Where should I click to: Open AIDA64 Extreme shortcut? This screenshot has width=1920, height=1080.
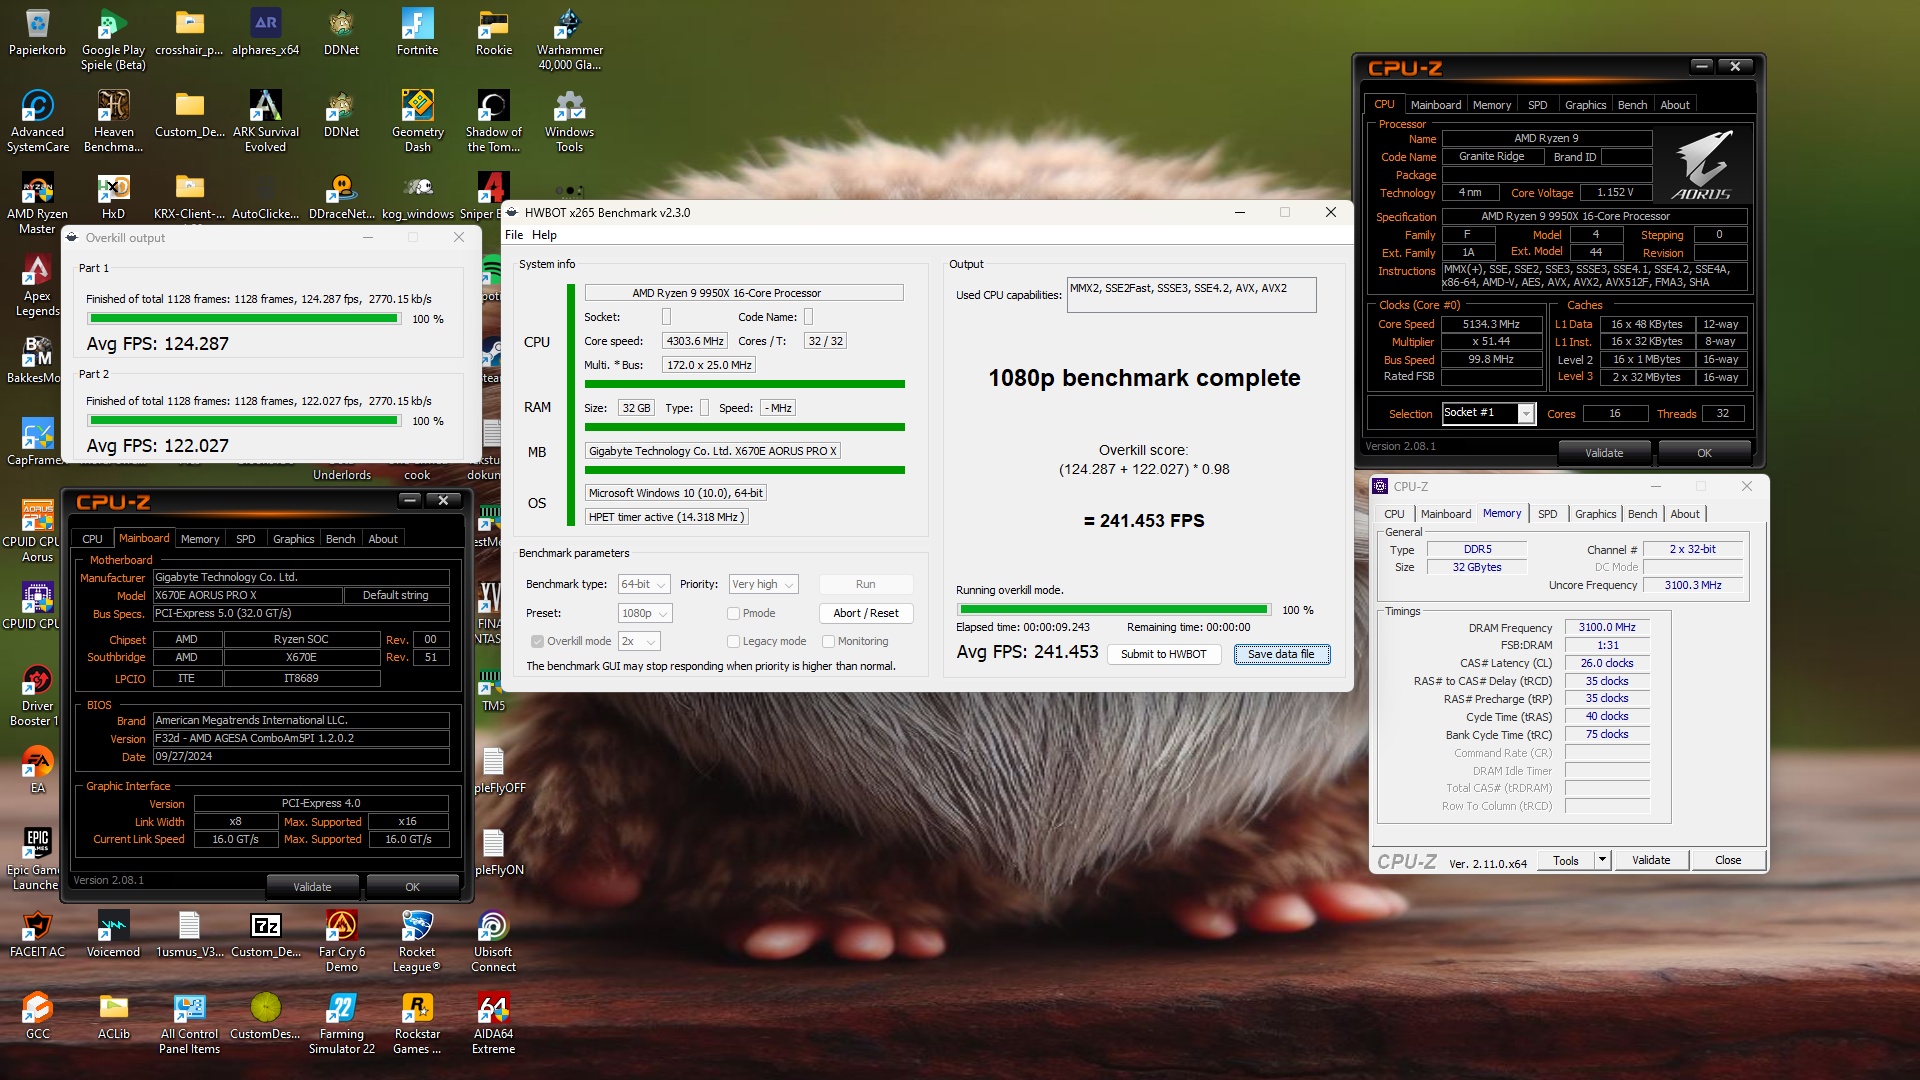point(494,1024)
